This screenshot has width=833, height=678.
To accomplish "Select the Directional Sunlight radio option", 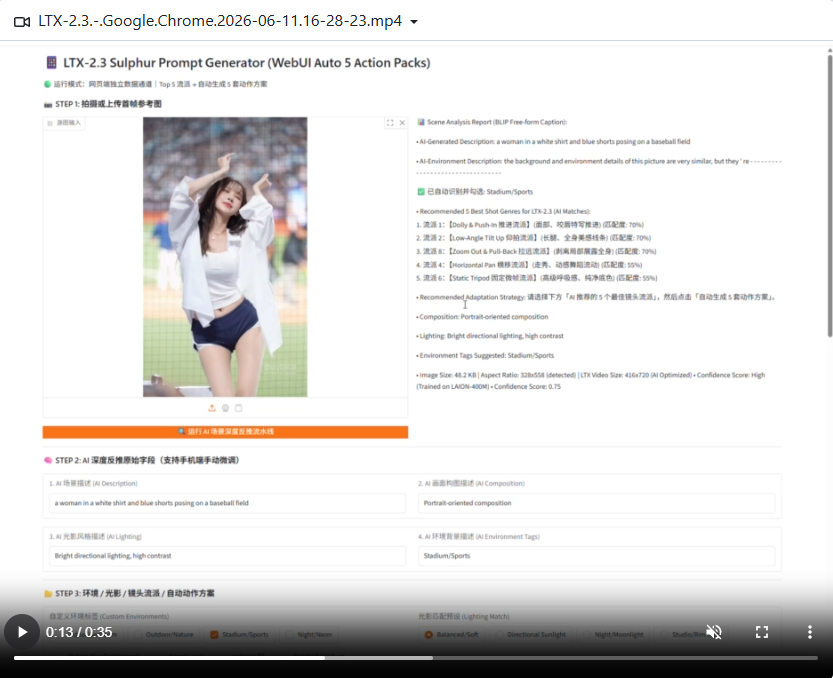I will 499,634.
